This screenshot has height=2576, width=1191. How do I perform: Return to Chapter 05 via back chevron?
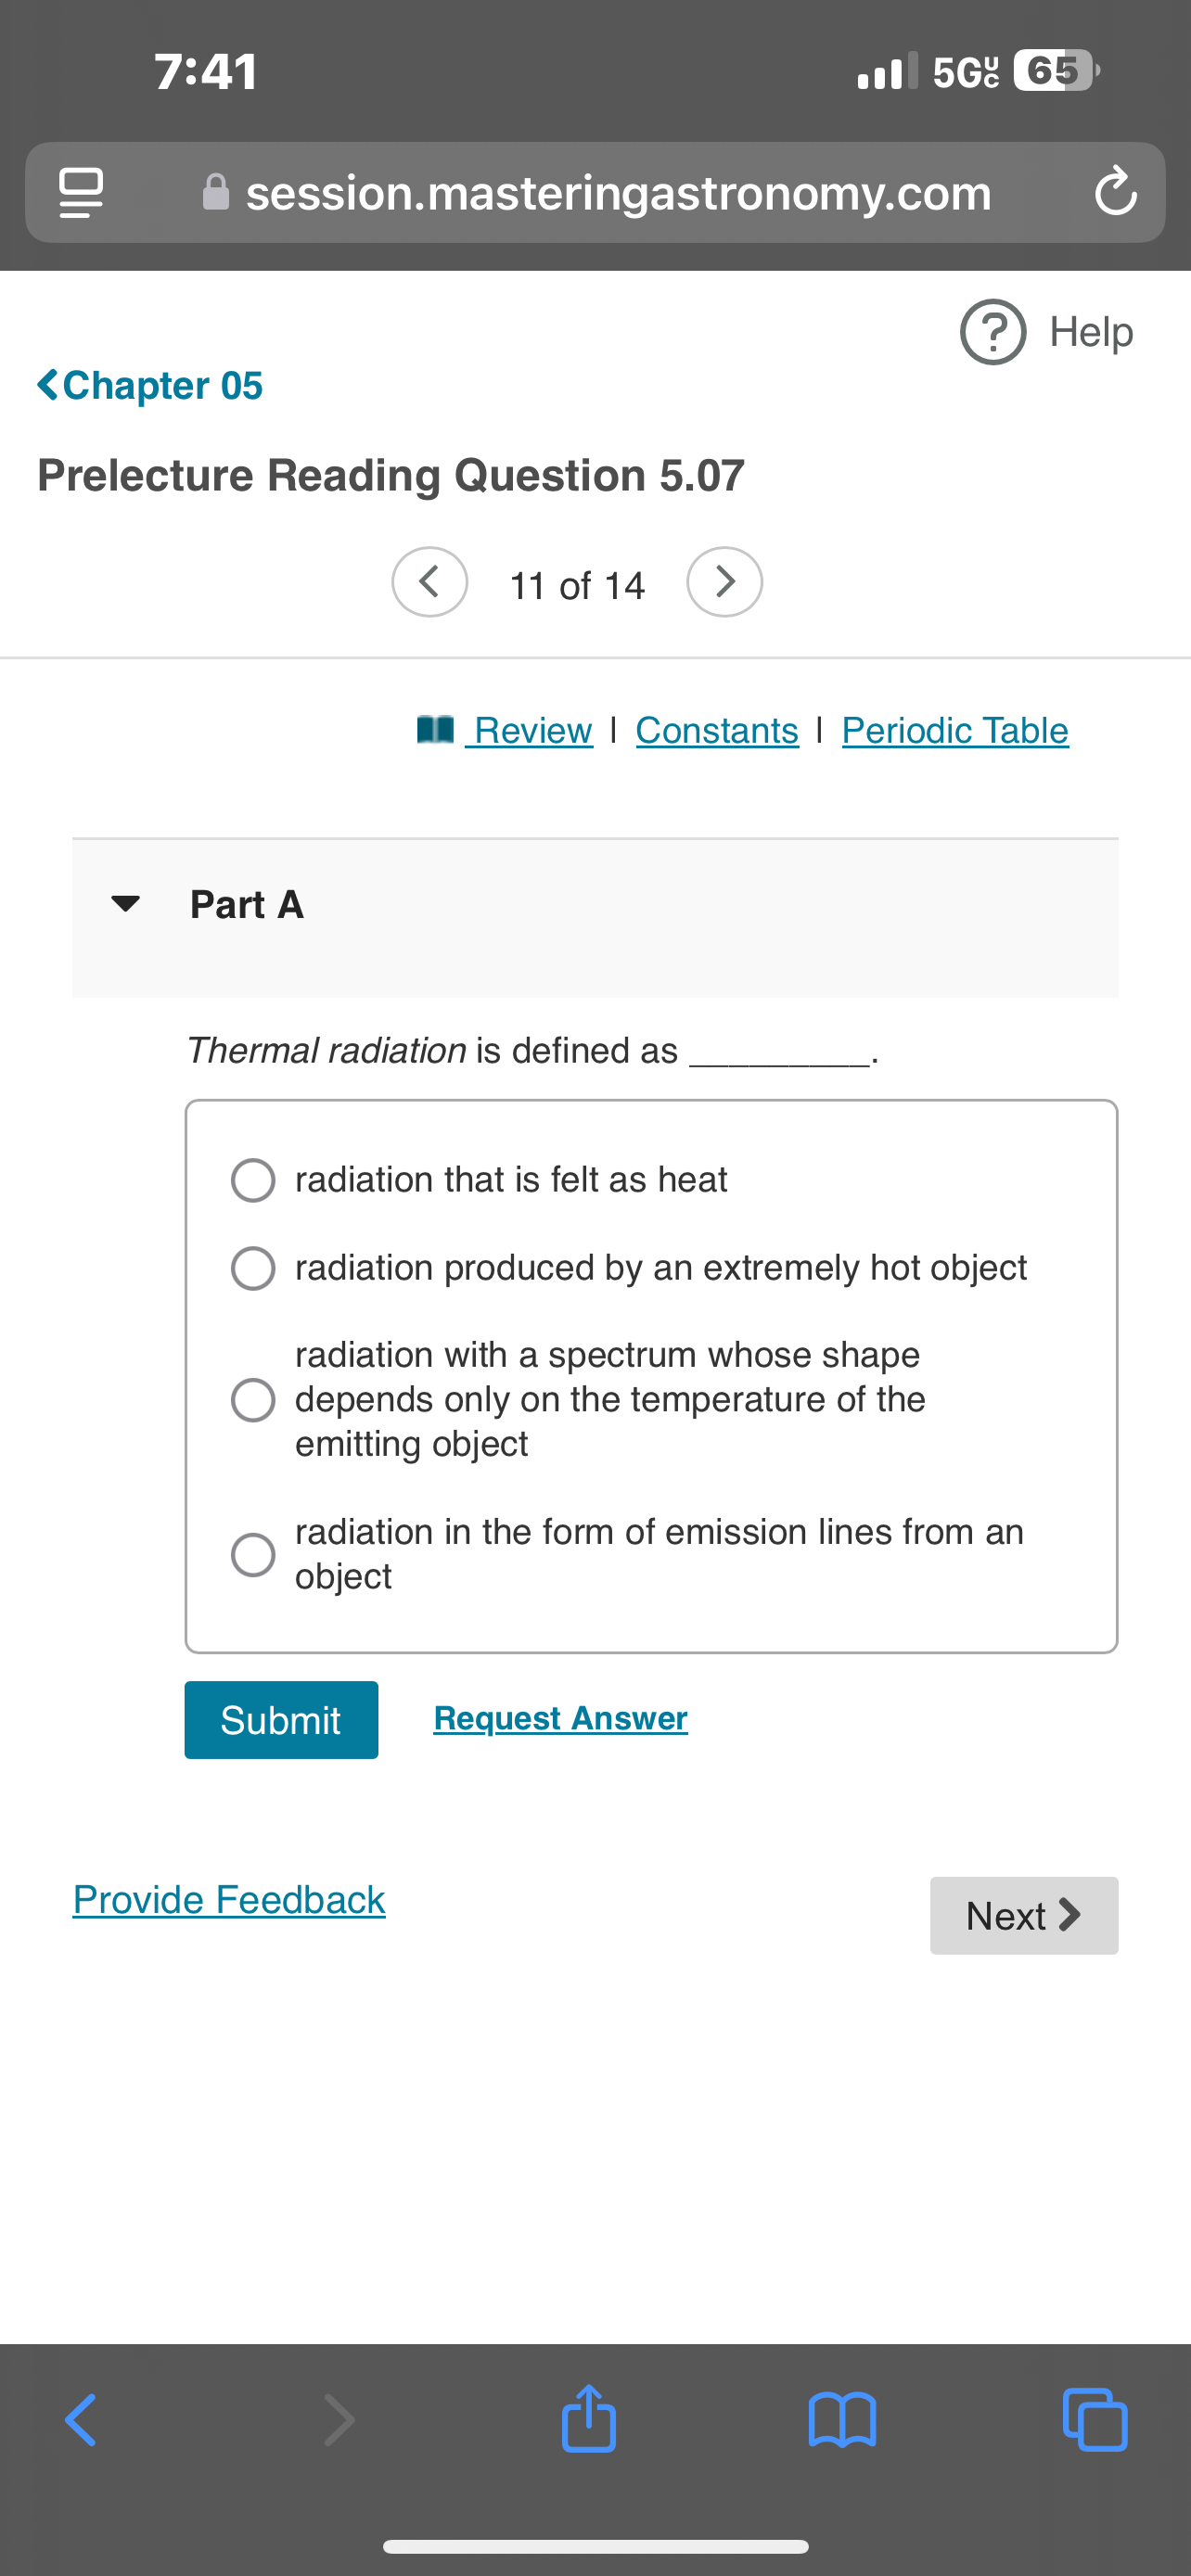[x=150, y=385]
